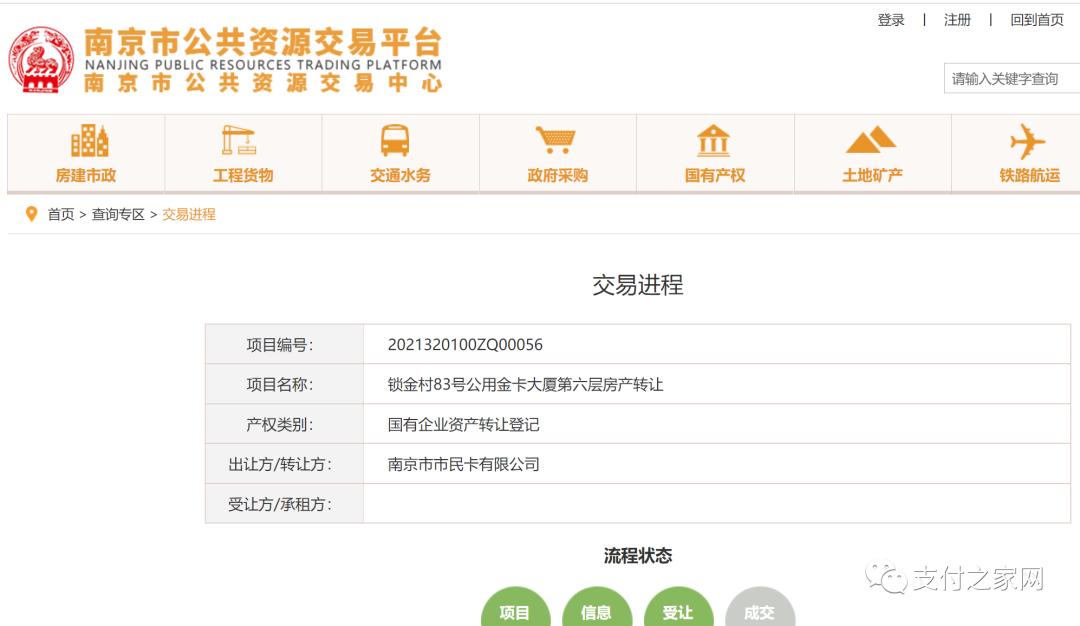Go back via 回到首页 link
The height and width of the screenshot is (626, 1080).
click(1036, 20)
